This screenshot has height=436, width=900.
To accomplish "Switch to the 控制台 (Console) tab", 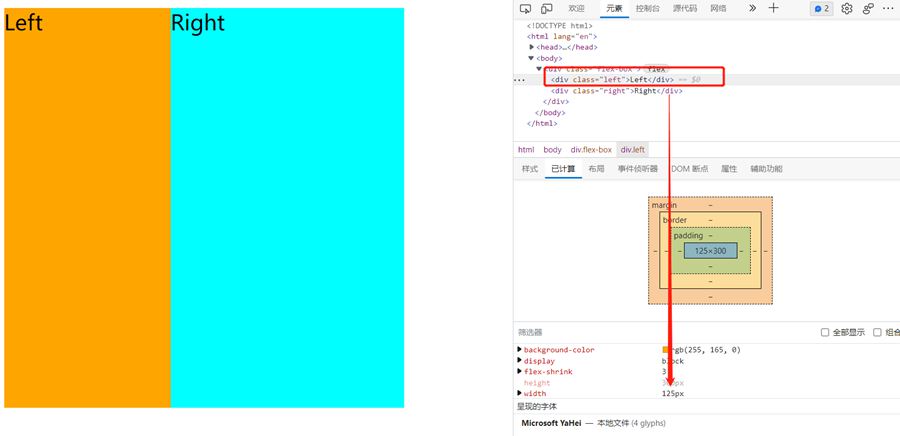I will (647, 8).
